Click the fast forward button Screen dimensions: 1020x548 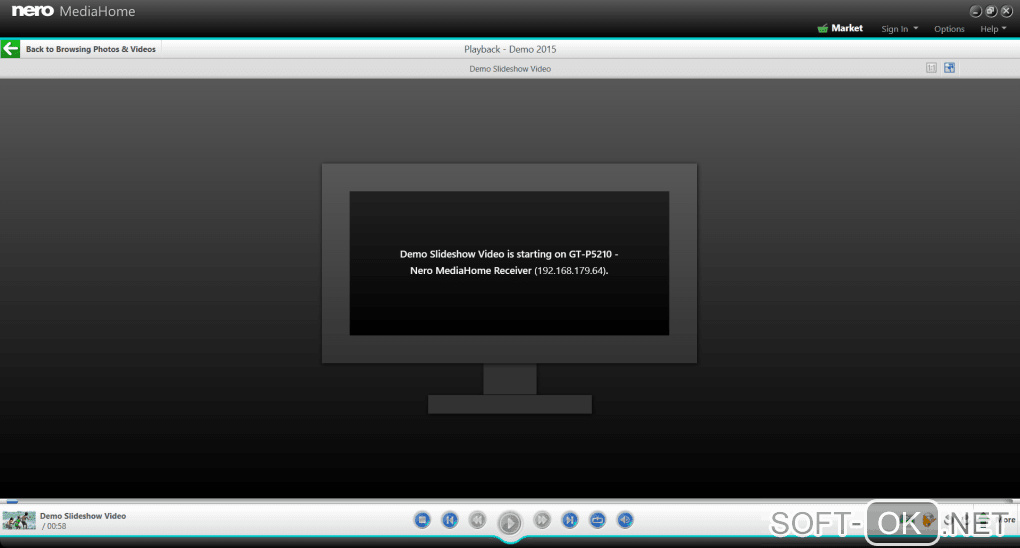coord(542,520)
